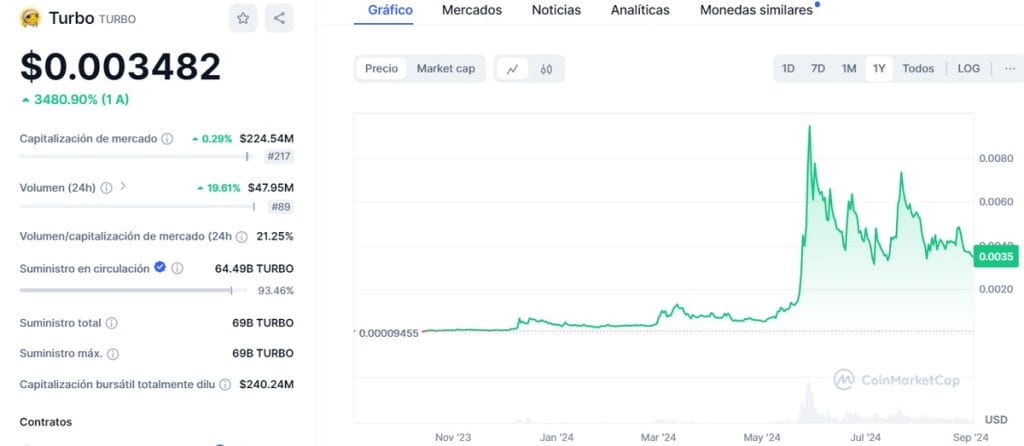Open info icon next to Volumen (24h)

(106, 188)
